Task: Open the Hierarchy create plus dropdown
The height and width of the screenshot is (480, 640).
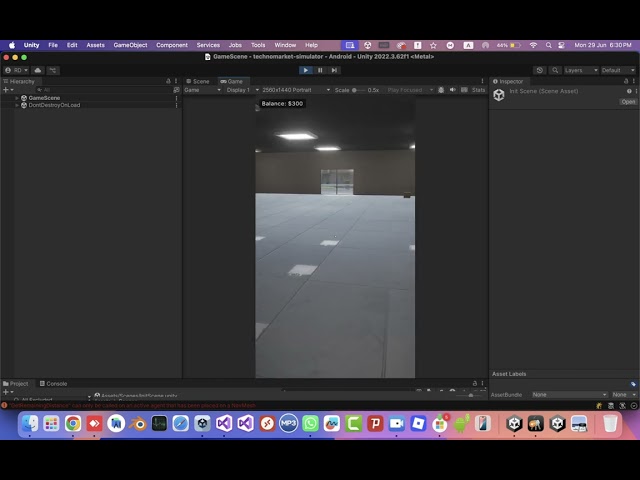Action: click(x=8, y=90)
